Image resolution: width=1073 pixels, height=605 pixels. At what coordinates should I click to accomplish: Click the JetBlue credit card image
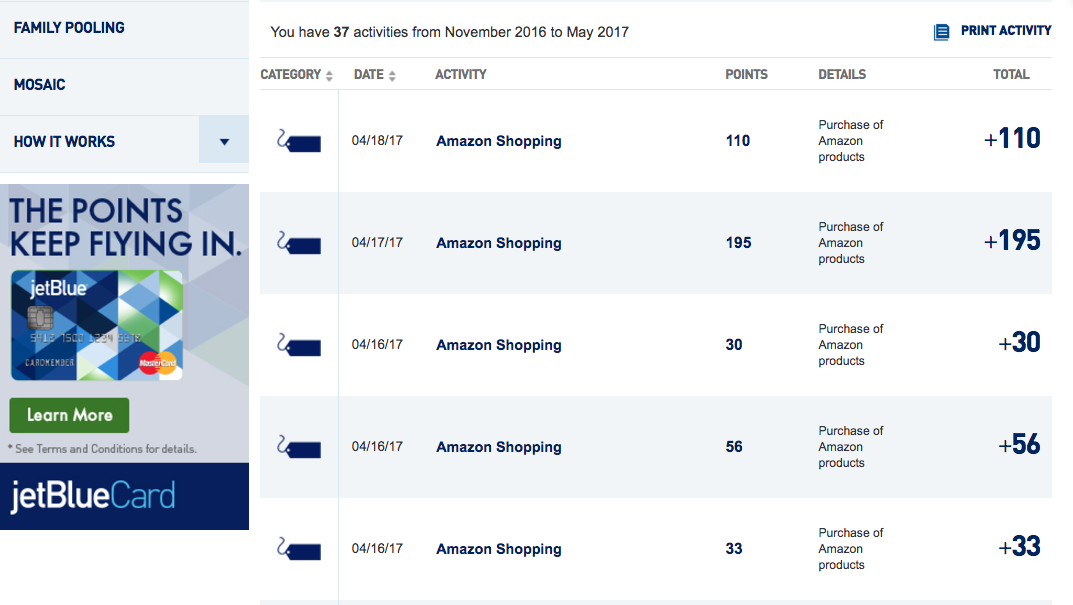(96, 325)
